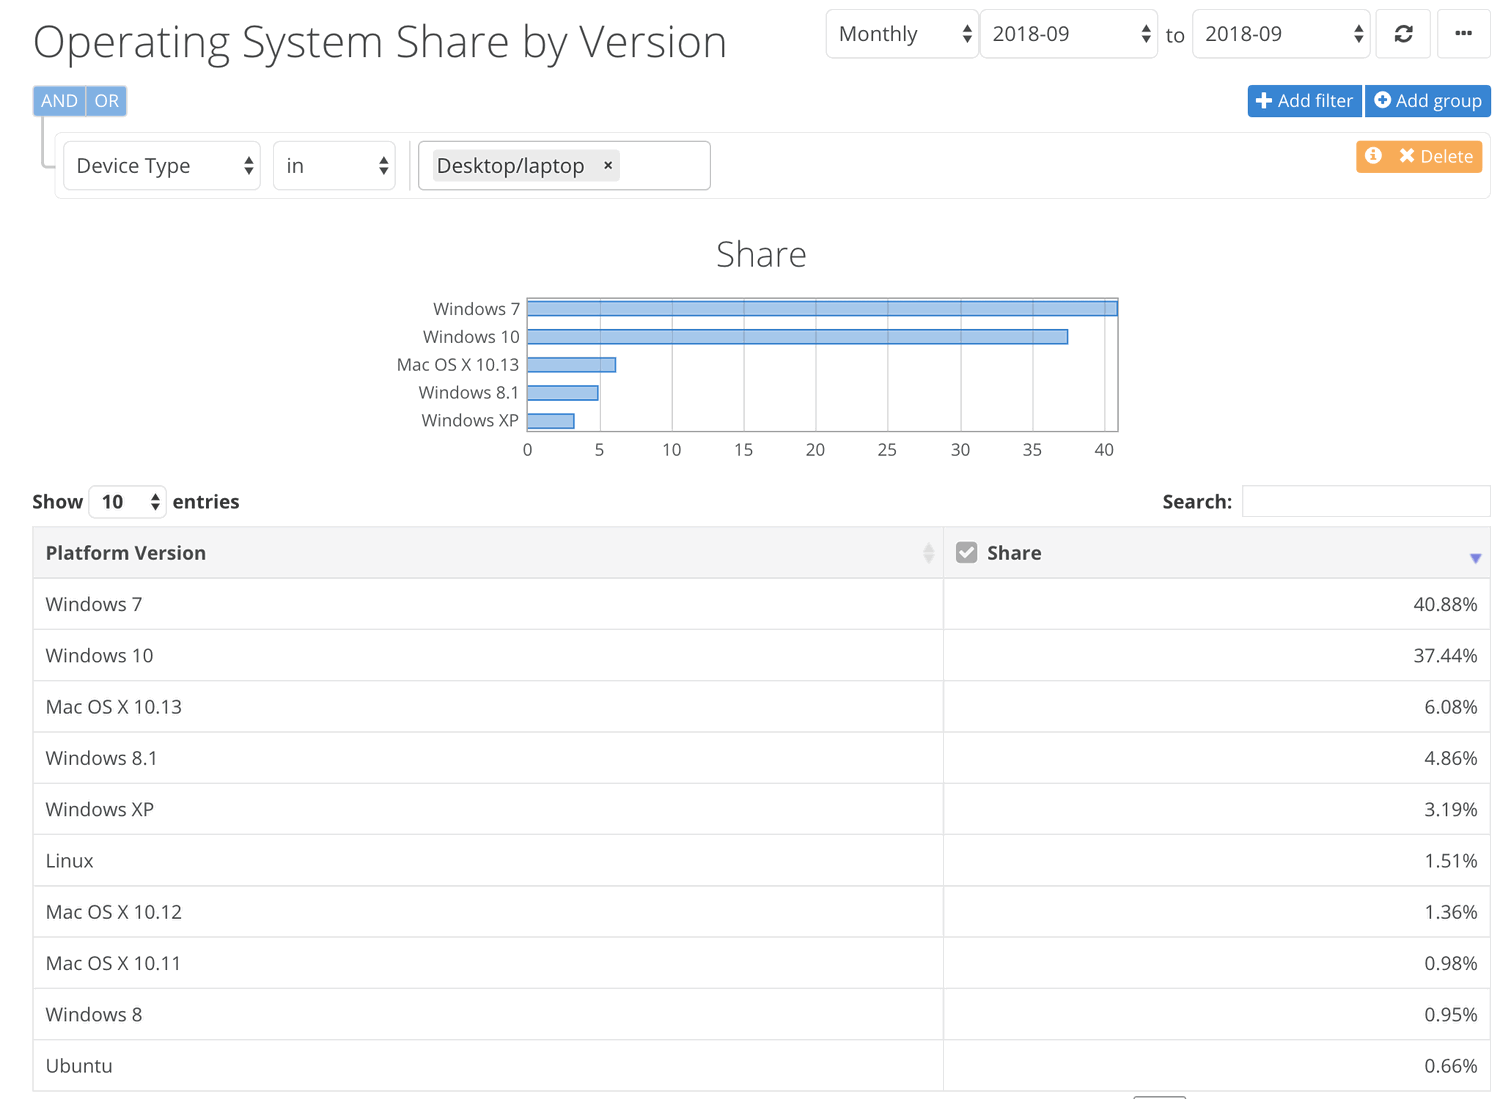Click the info icon on the filter row
This screenshot has height=1099, width=1500.
pos(1373,156)
